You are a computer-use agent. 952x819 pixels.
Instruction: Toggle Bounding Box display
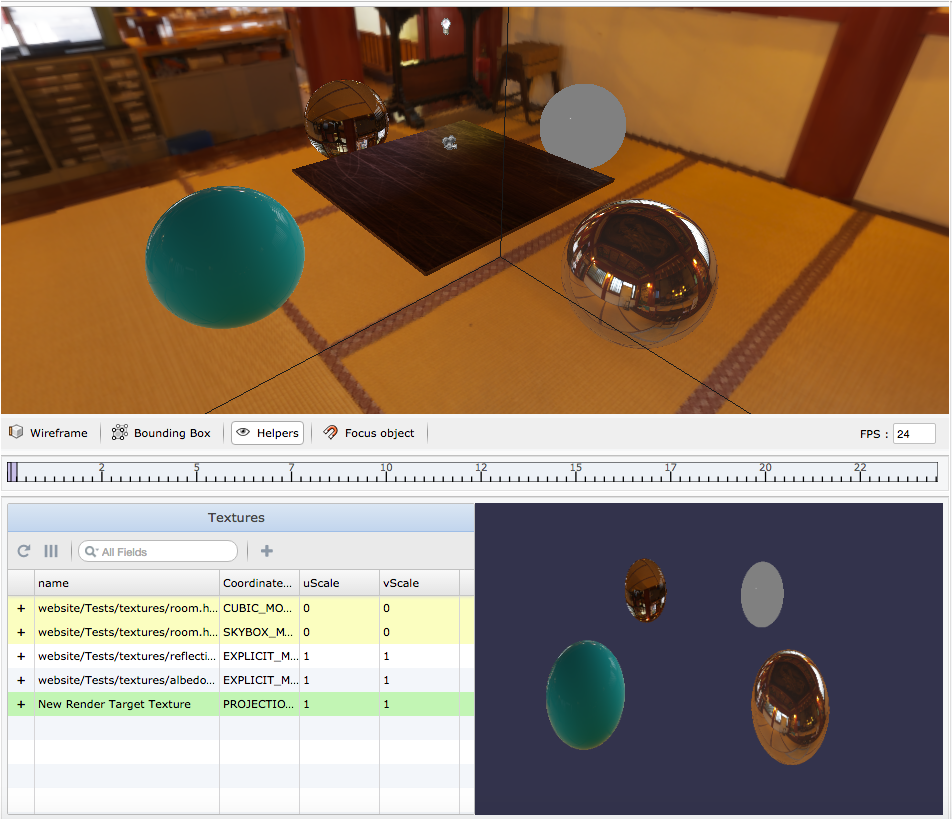click(x=162, y=433)
